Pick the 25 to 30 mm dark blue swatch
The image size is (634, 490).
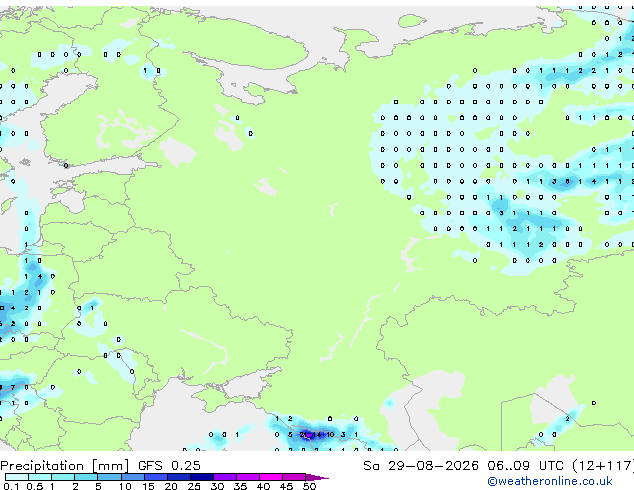(x=202, y=477)
